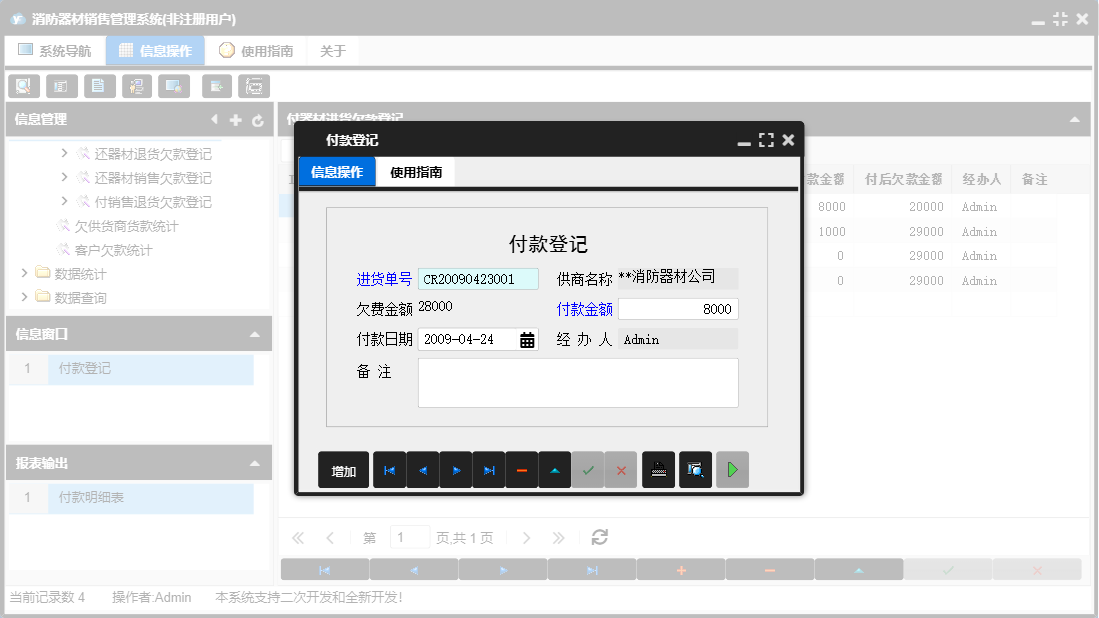This screenshot has width=1099, height=618.
Task: Expand the 数据查询 folder node
Action: click(x=24, y=297)
